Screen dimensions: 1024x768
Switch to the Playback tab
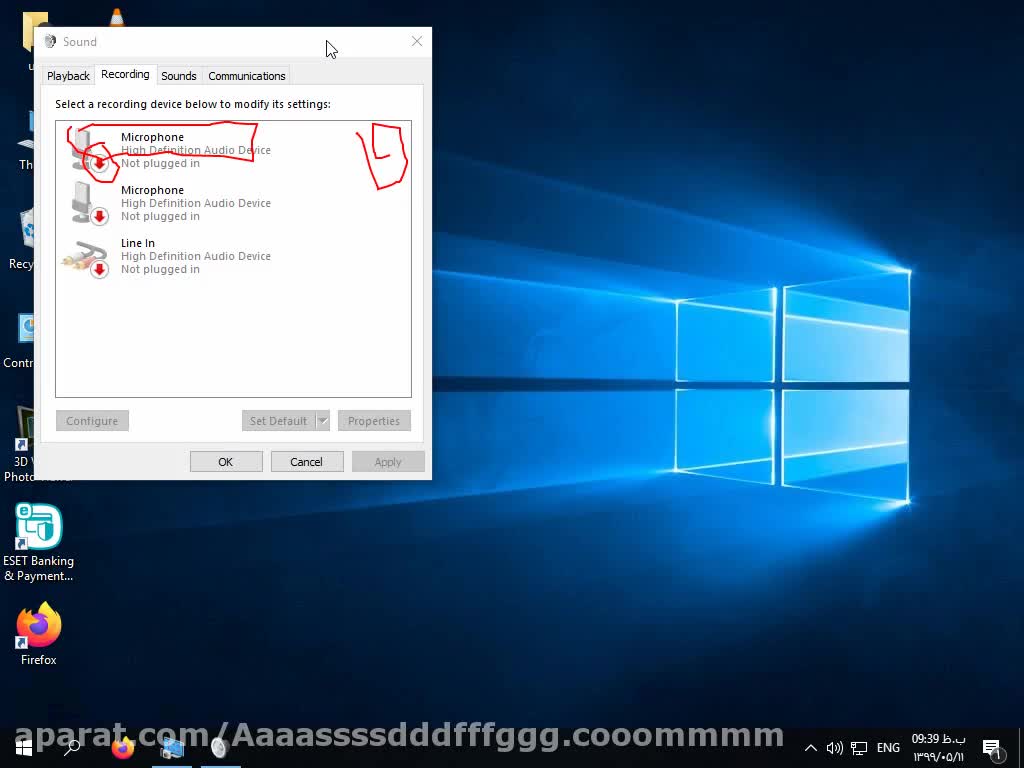click(x=68, y=76)
